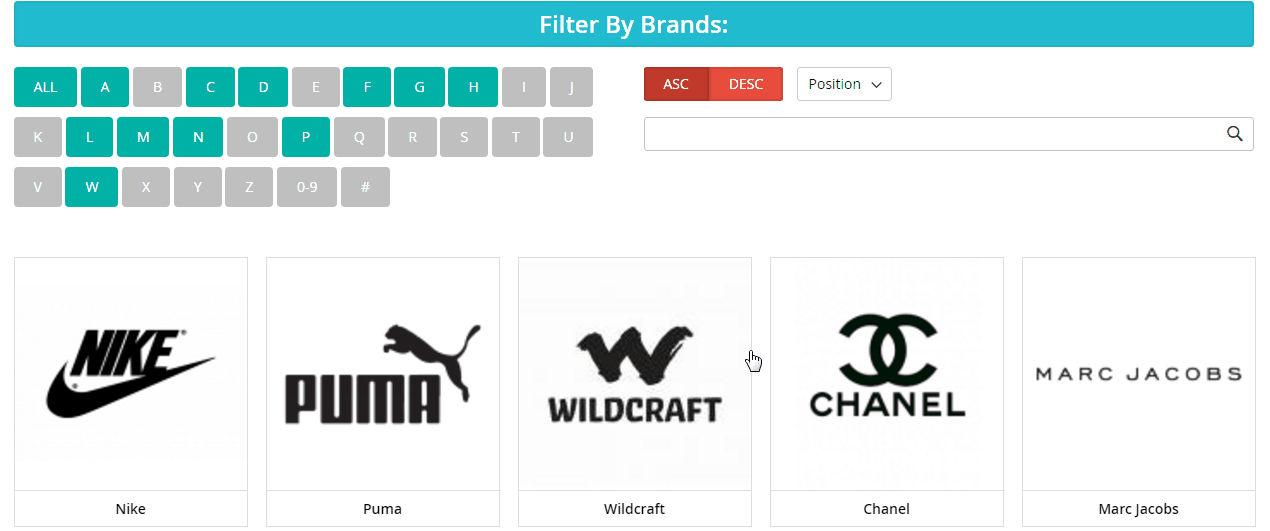The image size is (1270, 531).
Task: Open the Position sort dropdown
Action: (844, 84)
